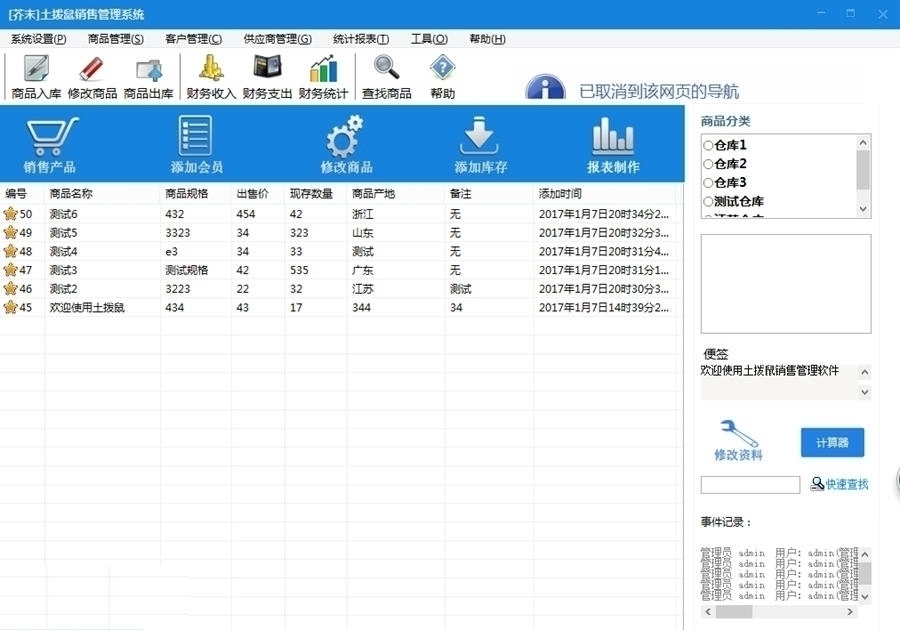Click event log horizontal scroll left arrow

point(708,612)
